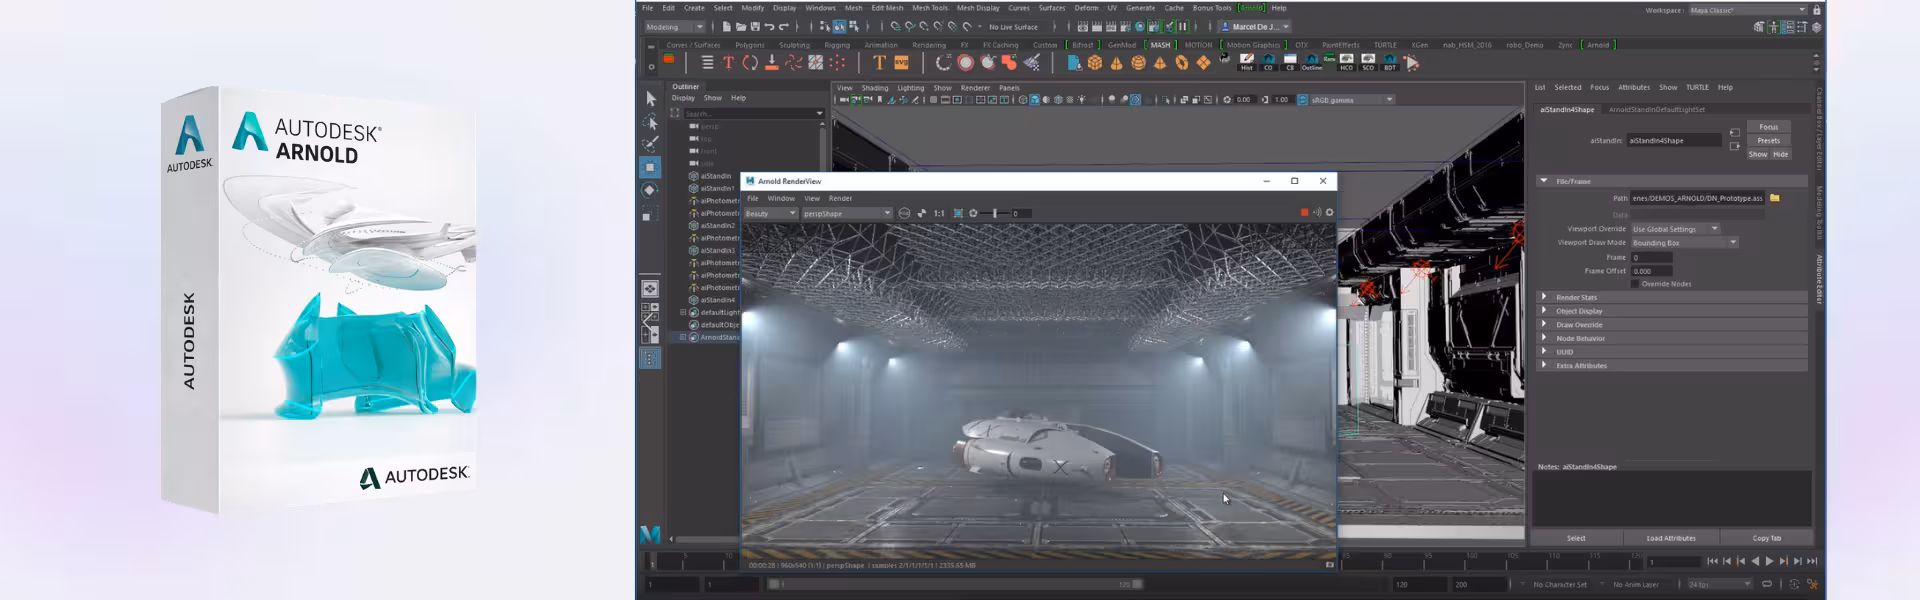Click the Outline shelf button
Image resolution: width=1920 pixels, height=600 pixels.
(1312, 62)
